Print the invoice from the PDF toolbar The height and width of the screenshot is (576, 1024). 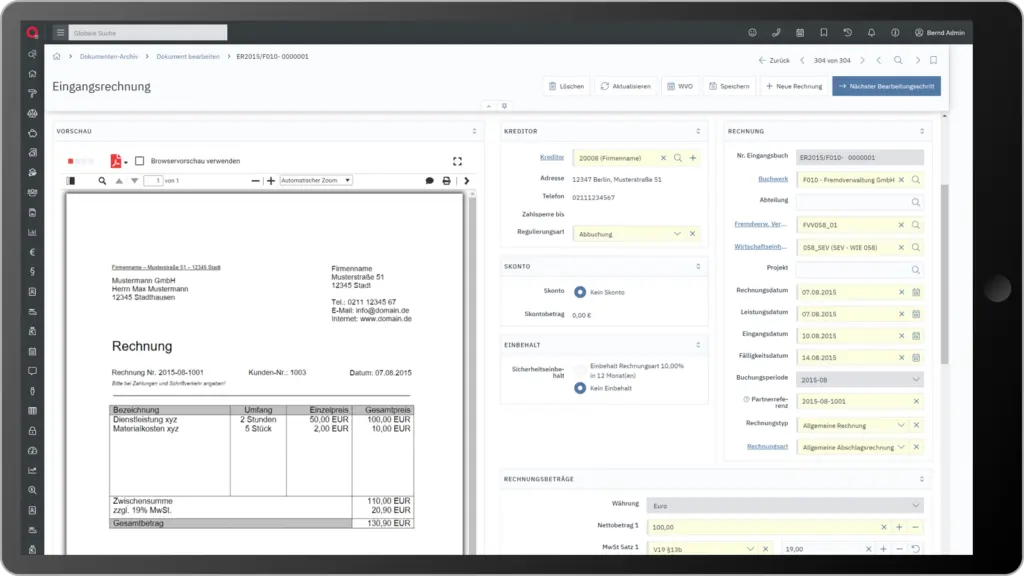[447, 182]
